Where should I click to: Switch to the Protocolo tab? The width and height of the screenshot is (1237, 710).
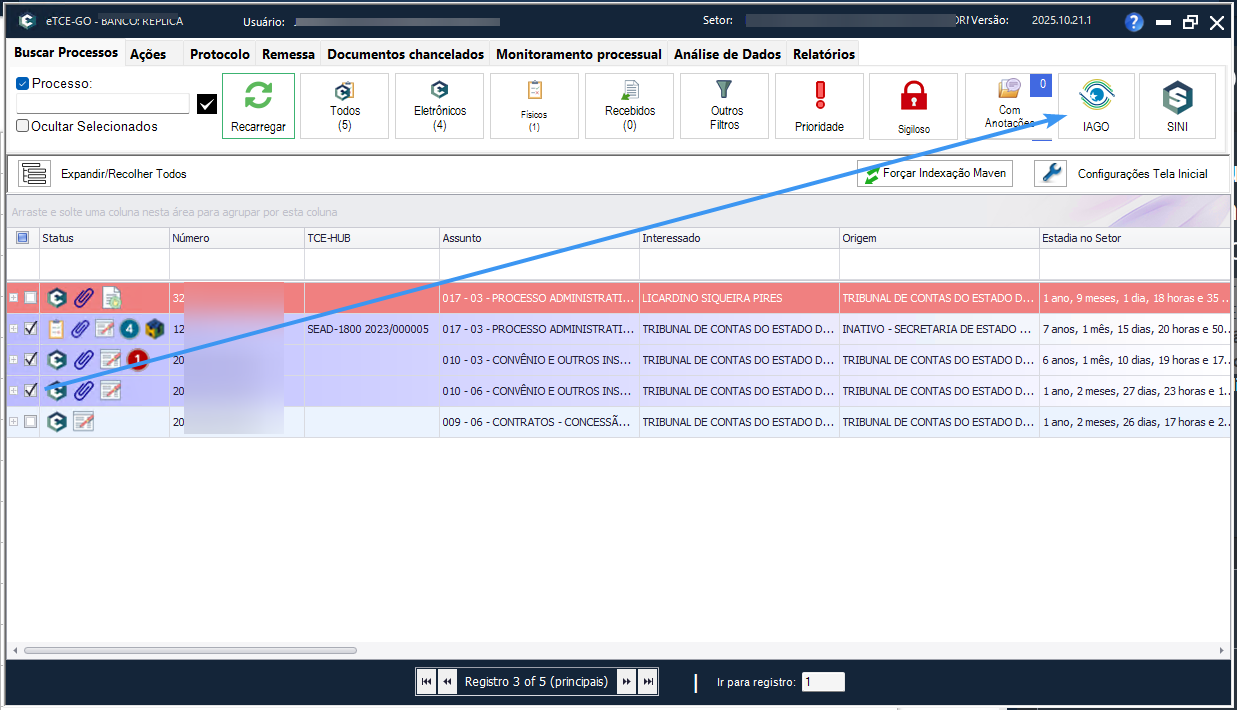pos(219,55)
